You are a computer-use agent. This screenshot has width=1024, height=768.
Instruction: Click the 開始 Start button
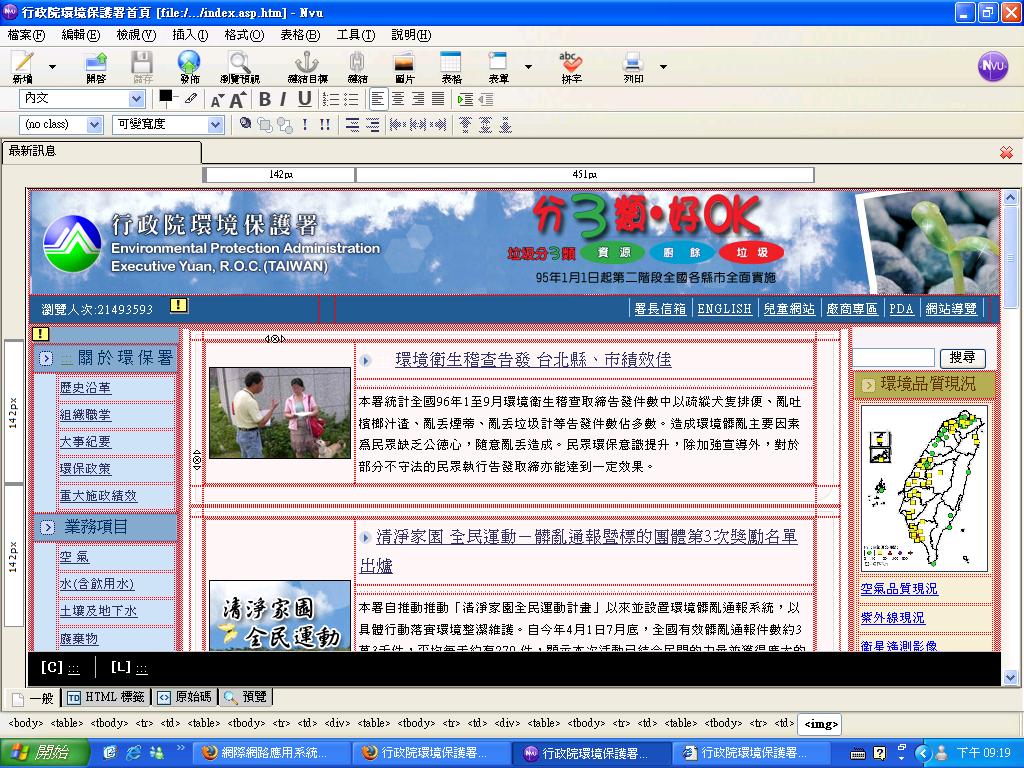[x=44, y=753]
